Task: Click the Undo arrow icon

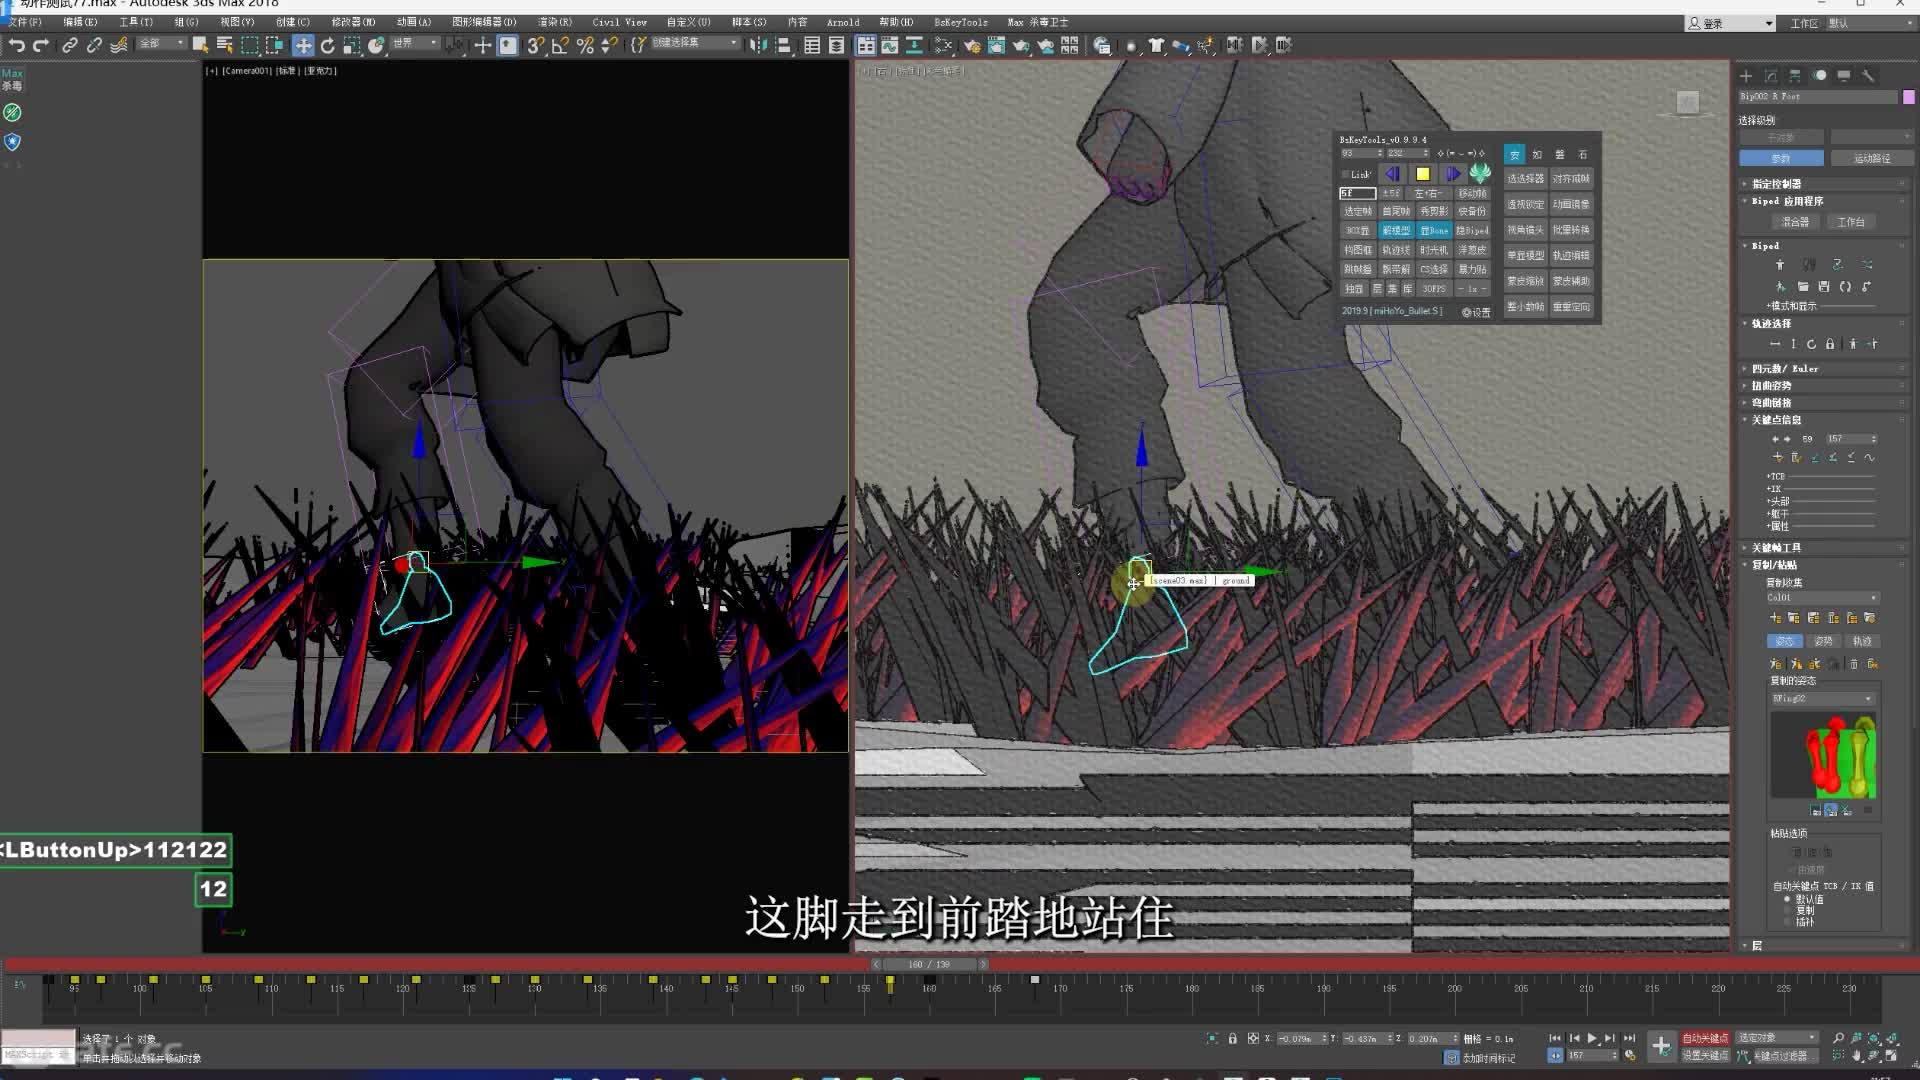Action: tap(16, 45)
